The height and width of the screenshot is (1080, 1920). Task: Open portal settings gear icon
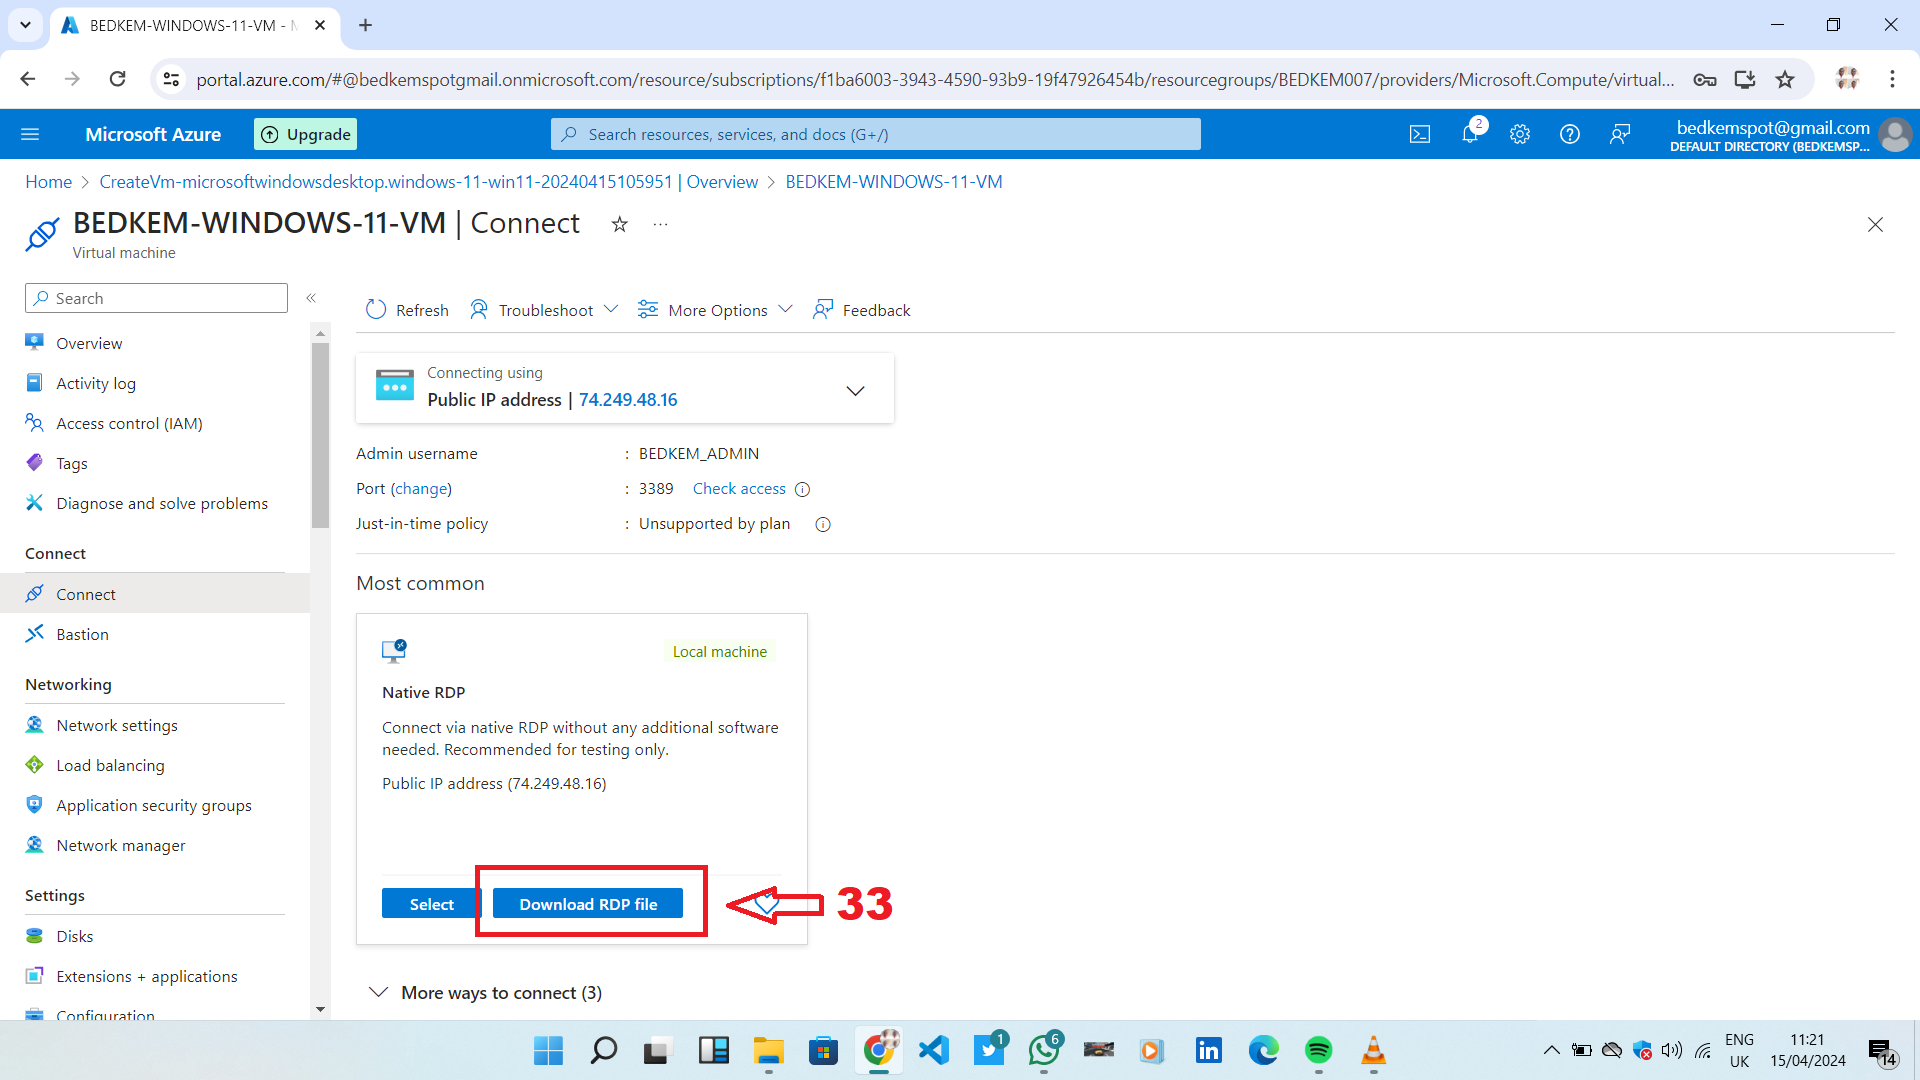1520,134
